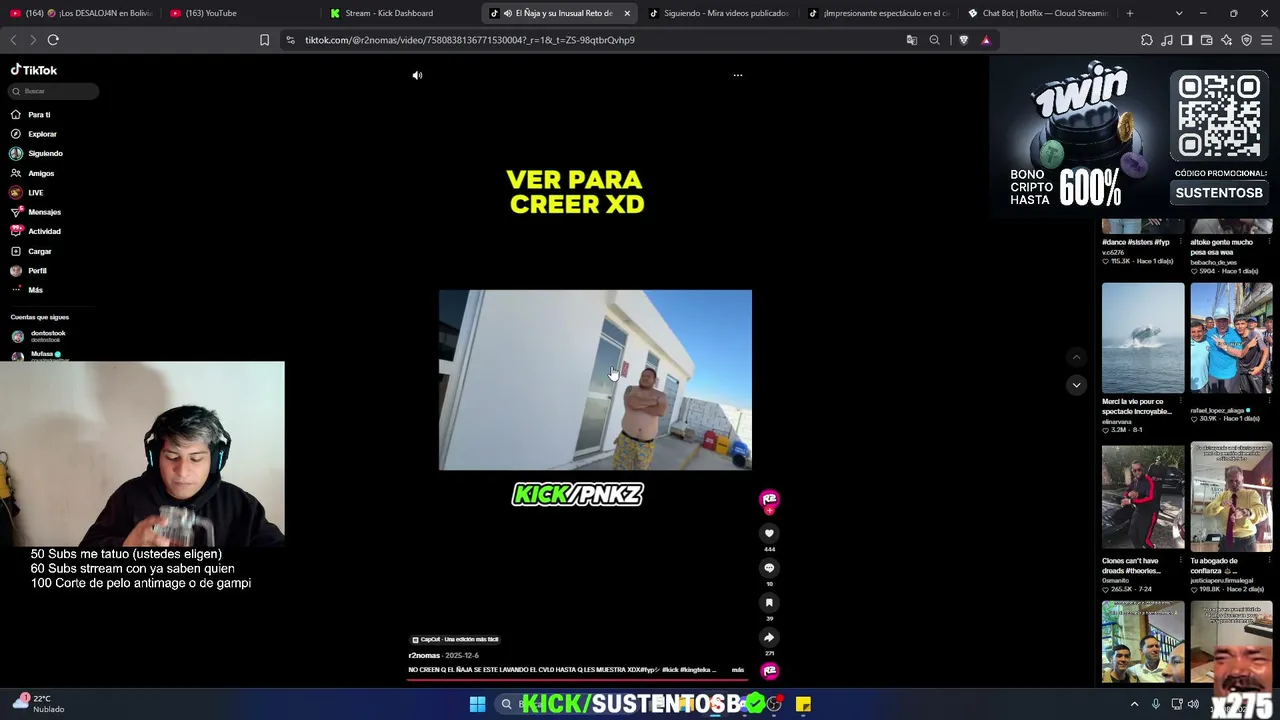Viewport: 1280px width, 720px height.
Task: Like the video with heart icon
Action: point(769,533)
